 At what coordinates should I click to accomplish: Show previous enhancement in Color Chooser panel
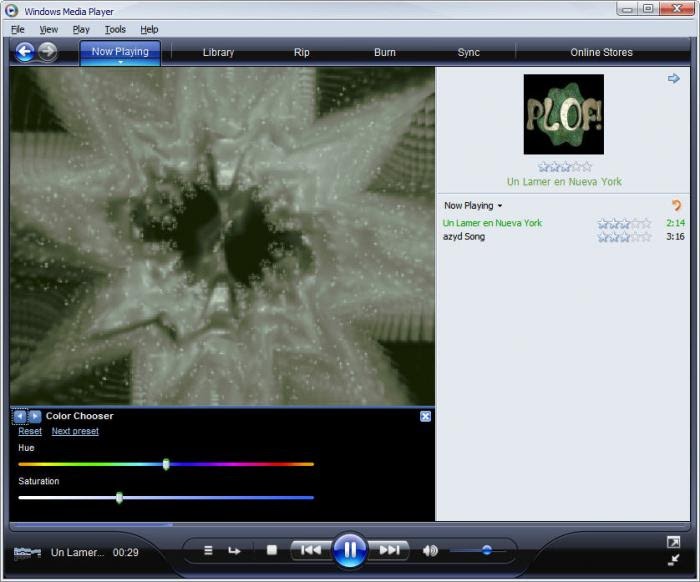click(20, 416)
